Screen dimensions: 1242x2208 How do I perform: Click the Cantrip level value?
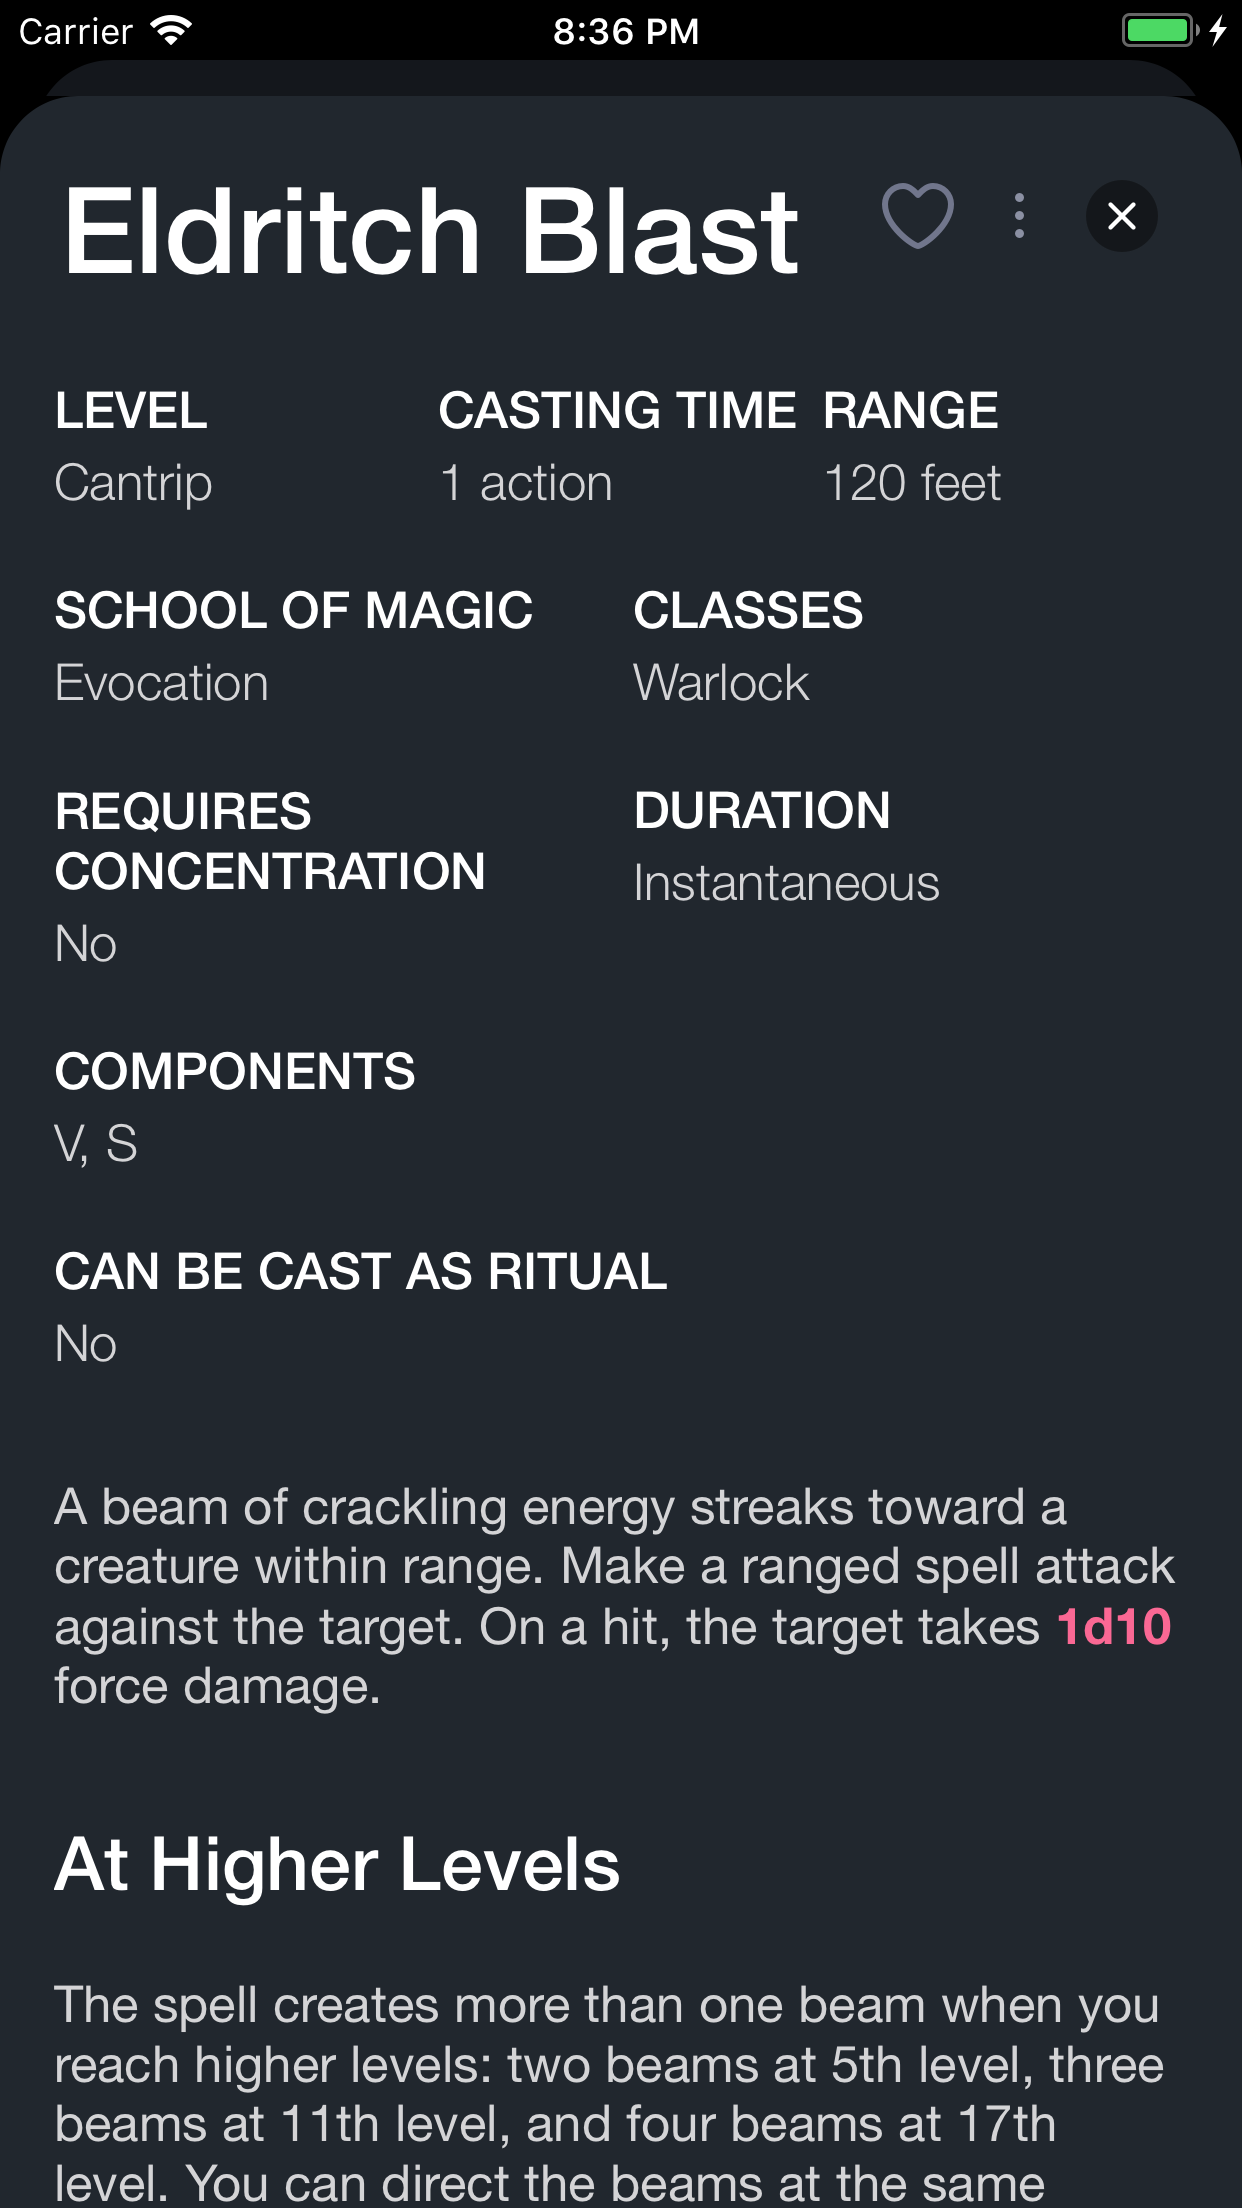coord(133,484)
